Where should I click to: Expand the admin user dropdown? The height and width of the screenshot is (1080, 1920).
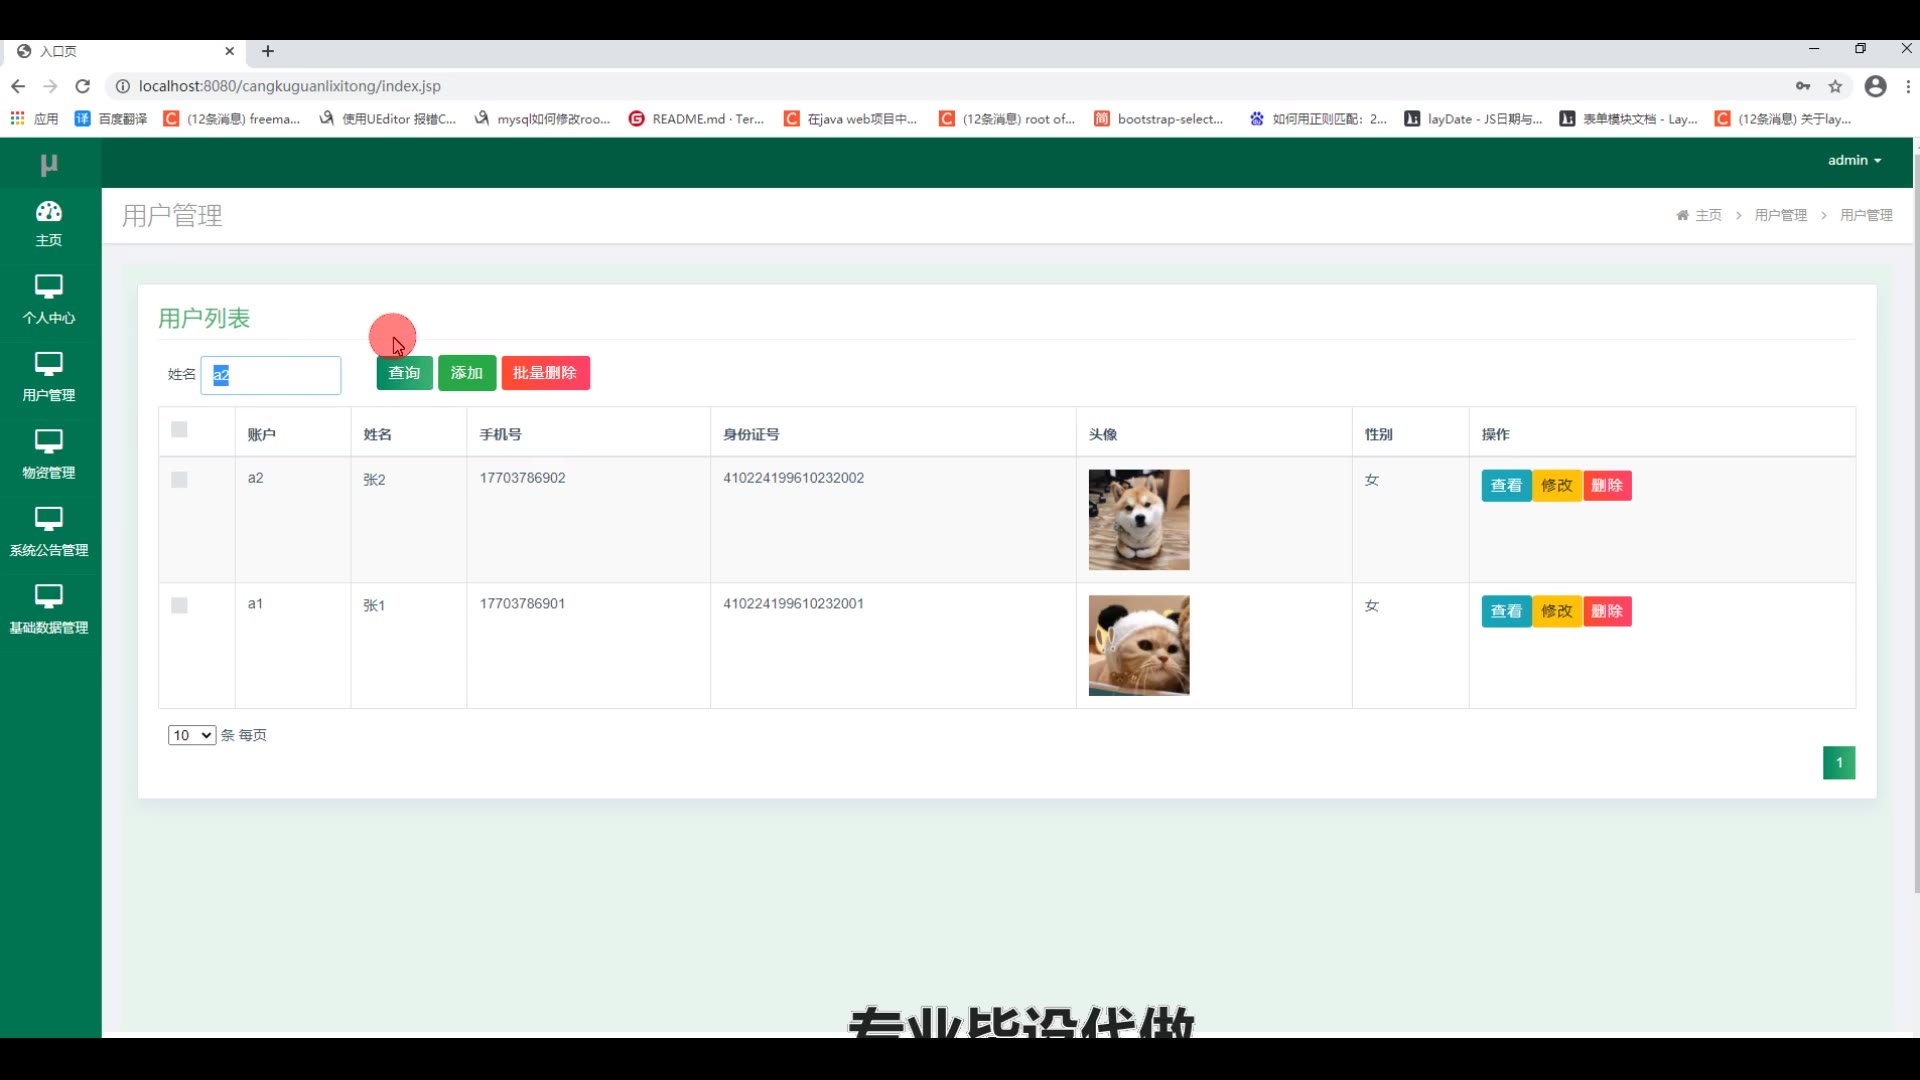pyautogui.click(x=1854, y=160)
